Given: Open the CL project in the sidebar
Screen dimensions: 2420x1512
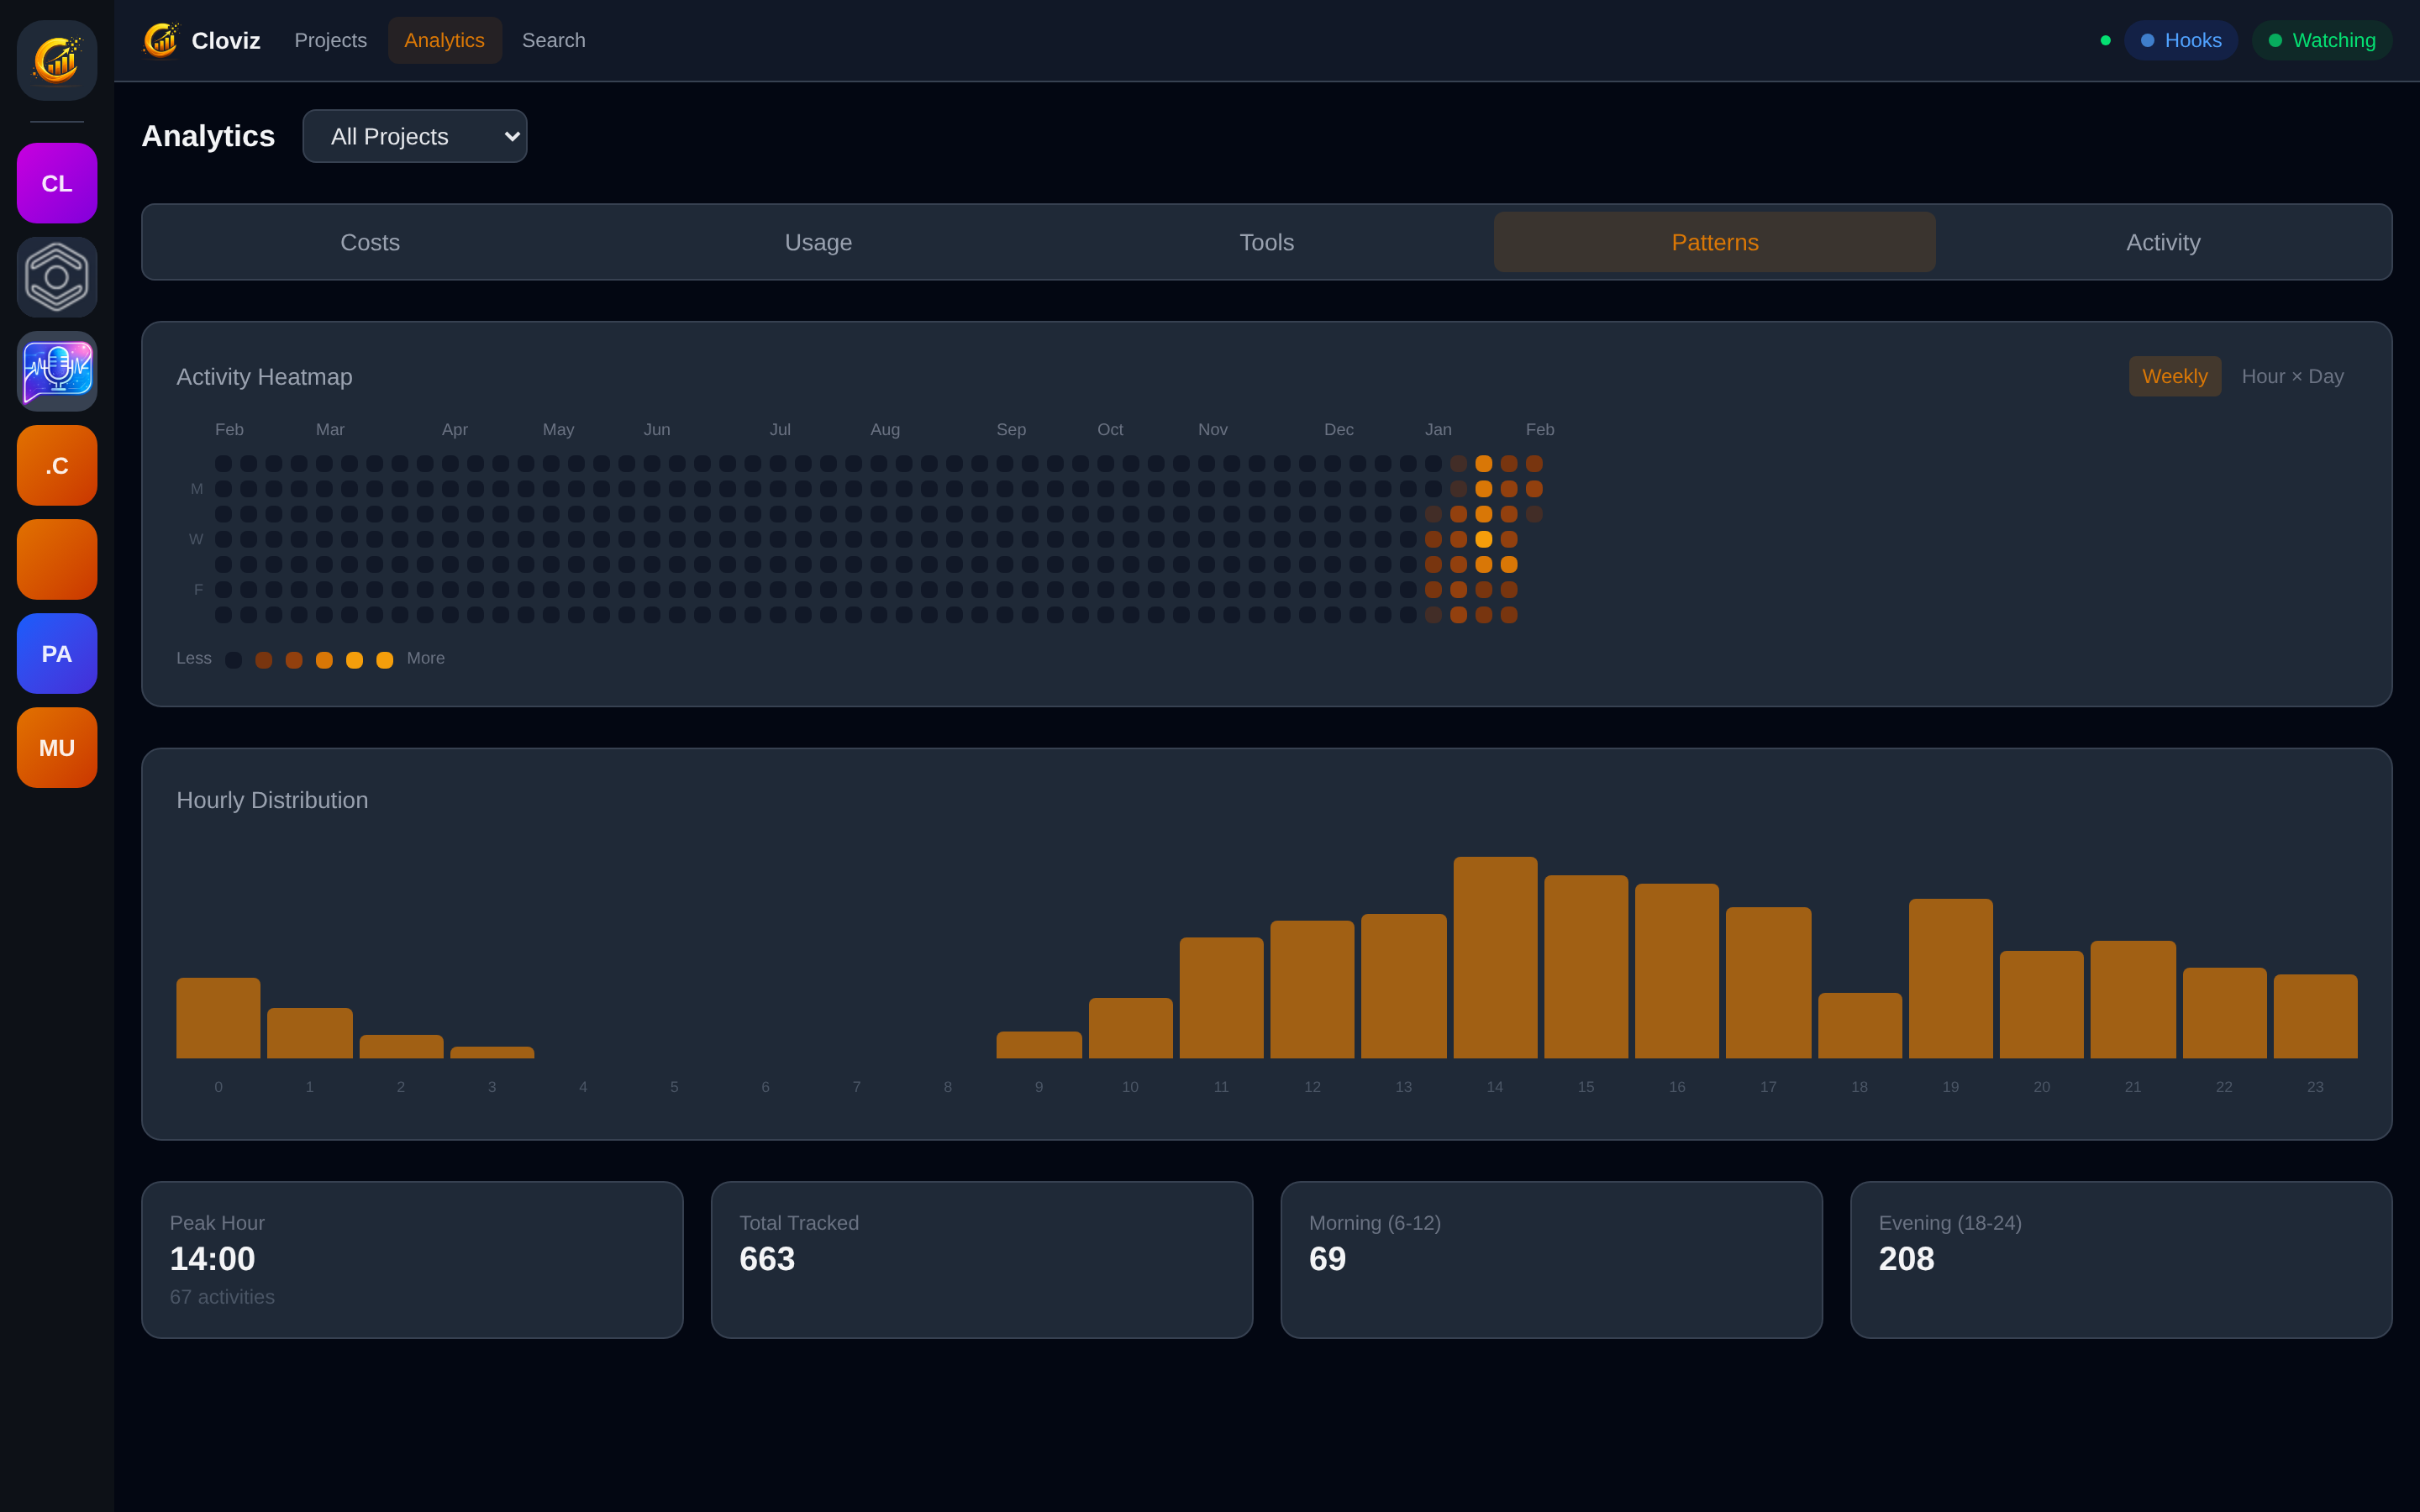Looking at the screenshot, I should 57,183.
